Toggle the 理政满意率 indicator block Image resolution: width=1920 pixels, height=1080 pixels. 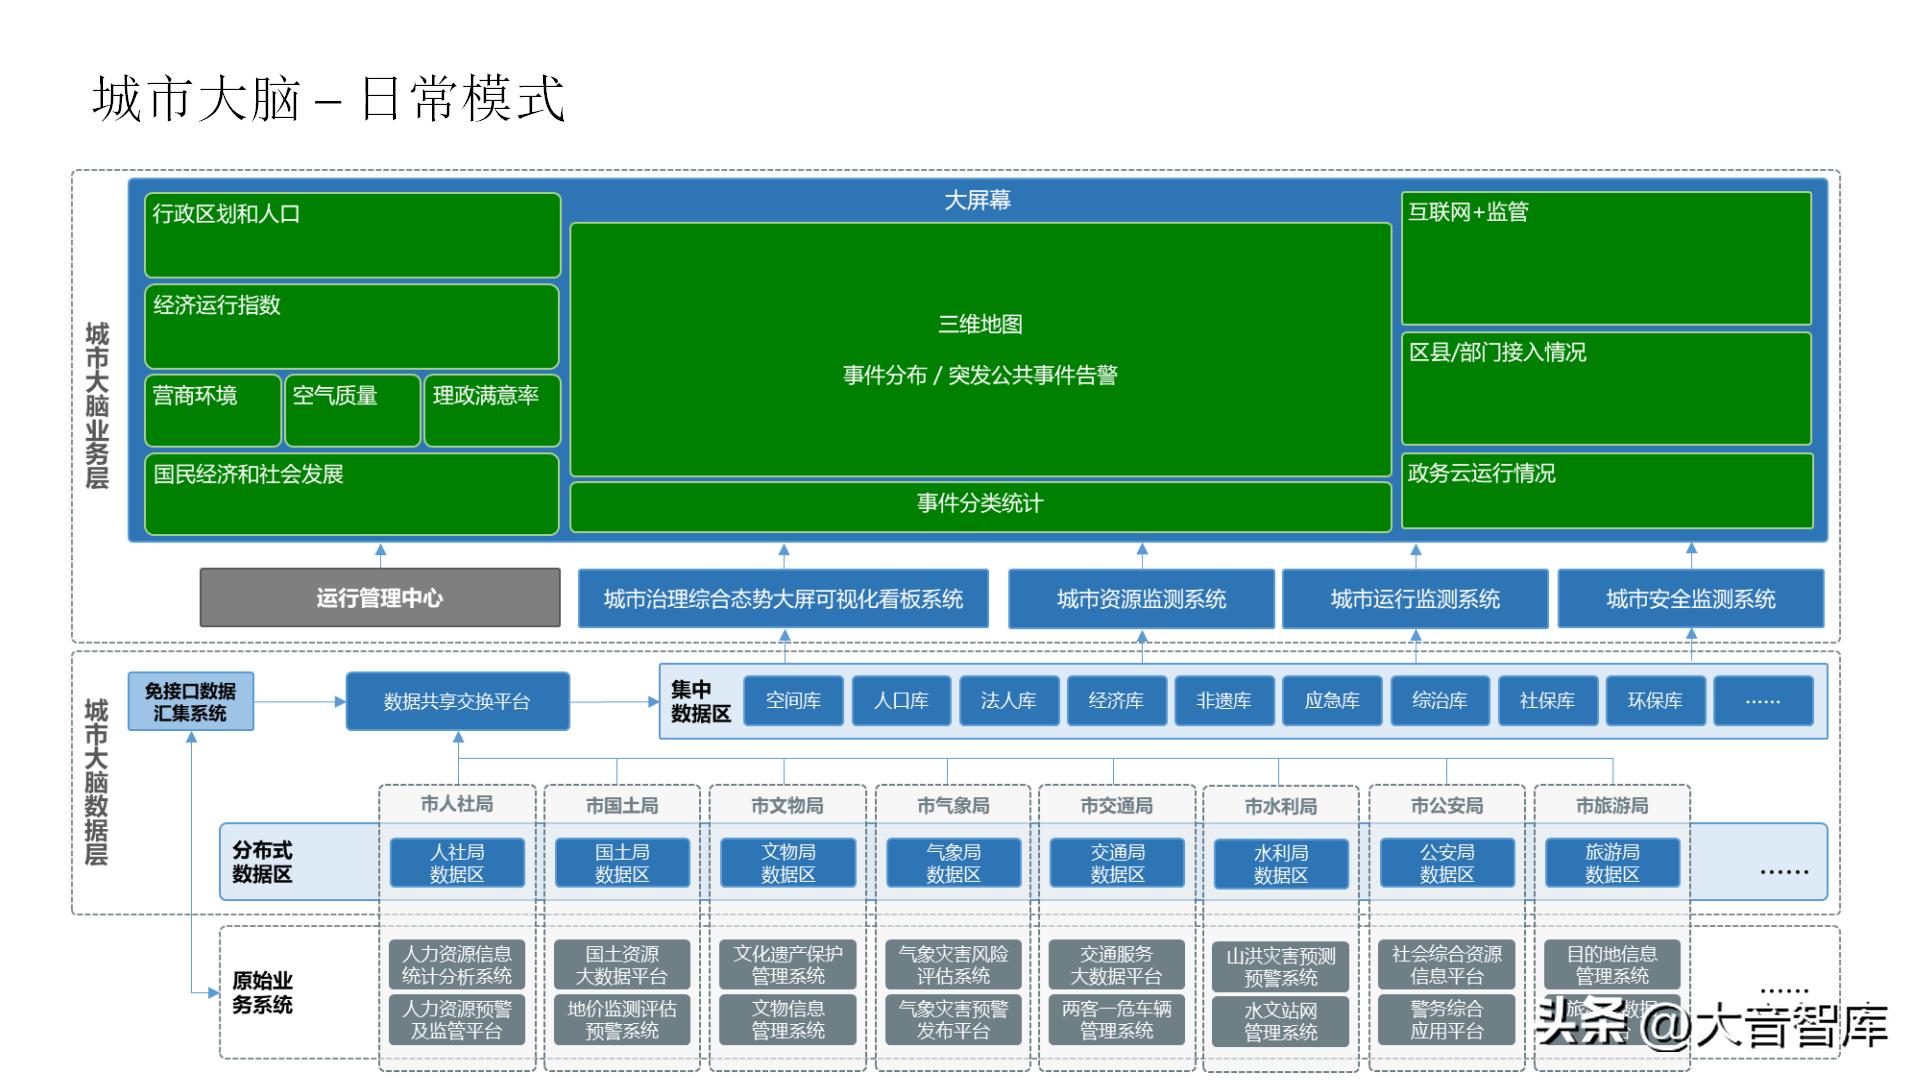(492, 410)
